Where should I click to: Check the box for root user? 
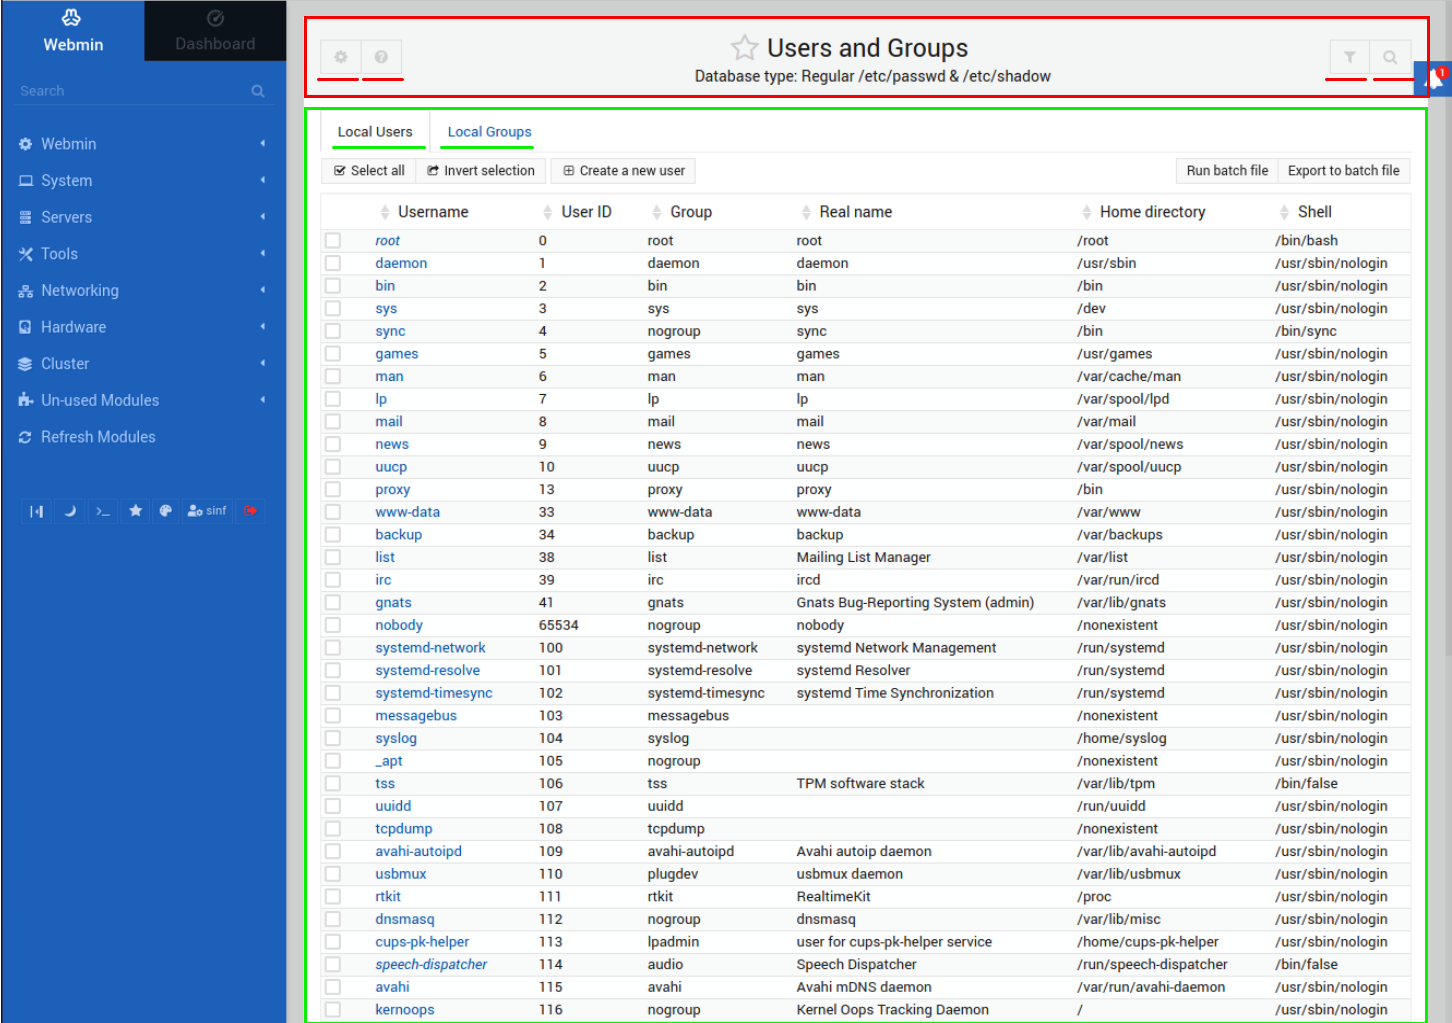pos(333,241)
